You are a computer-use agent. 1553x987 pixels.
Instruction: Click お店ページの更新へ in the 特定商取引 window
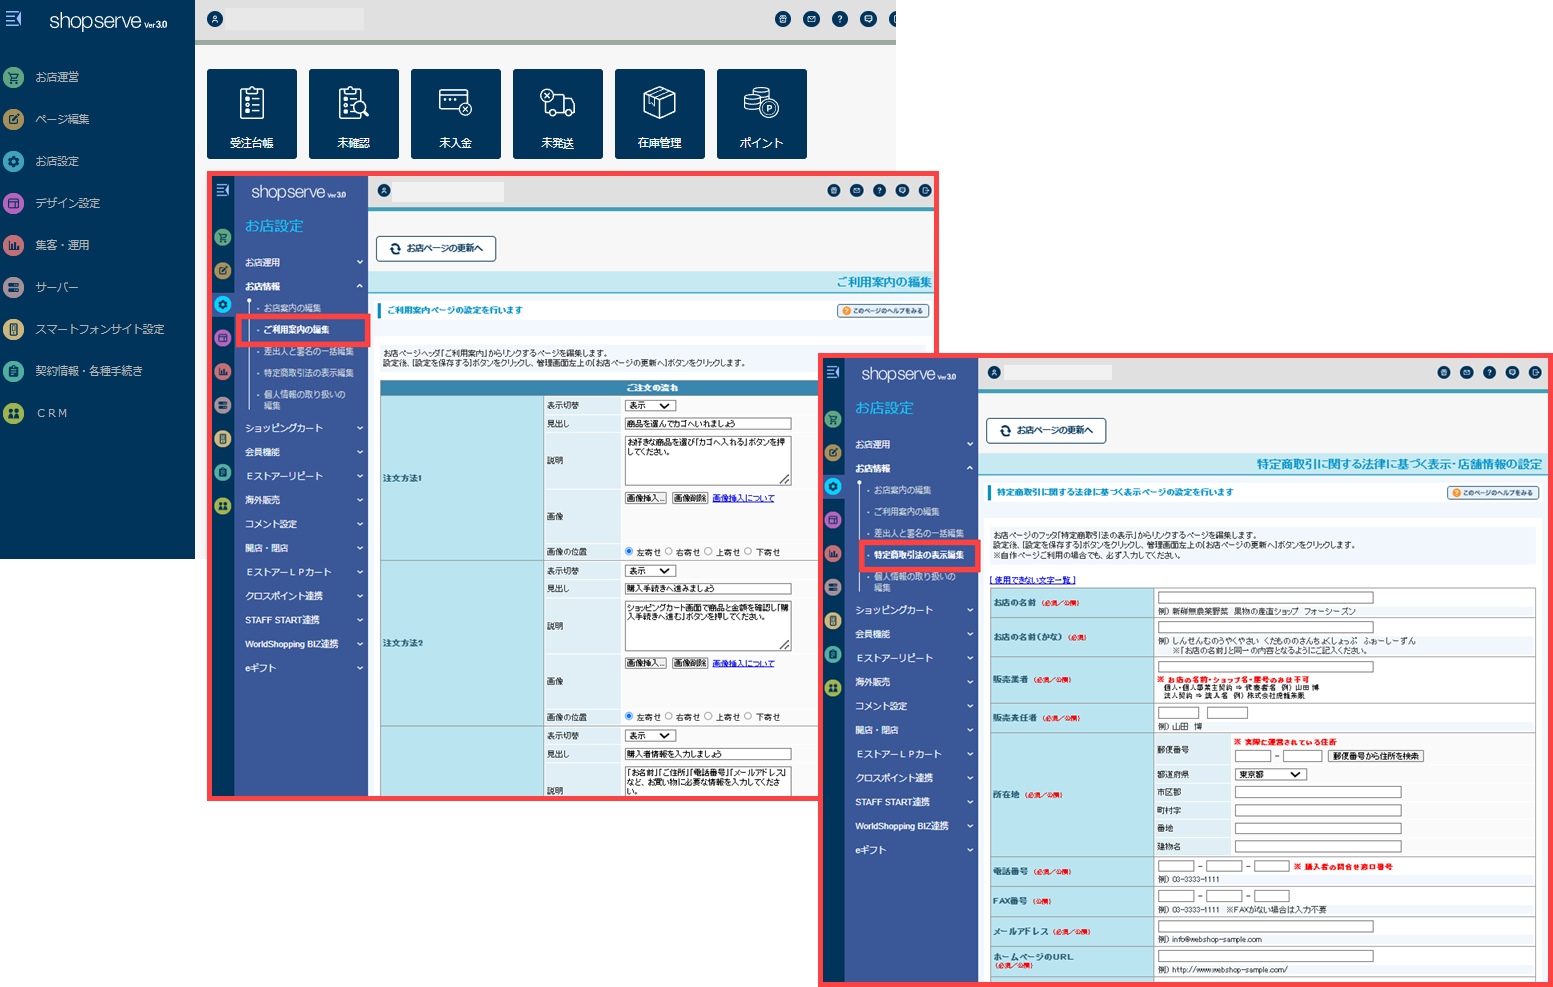[1046, 430]
